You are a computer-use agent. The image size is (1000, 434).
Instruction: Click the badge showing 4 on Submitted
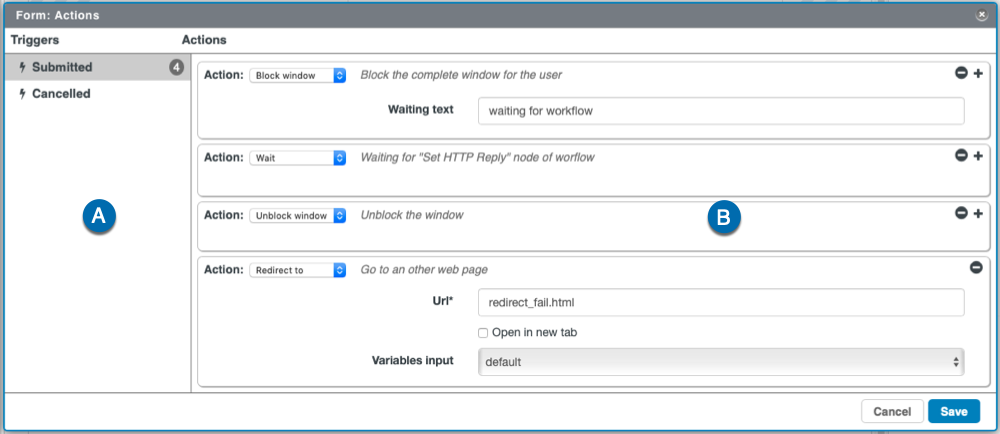pyautogui.click(x=177, y=67)
